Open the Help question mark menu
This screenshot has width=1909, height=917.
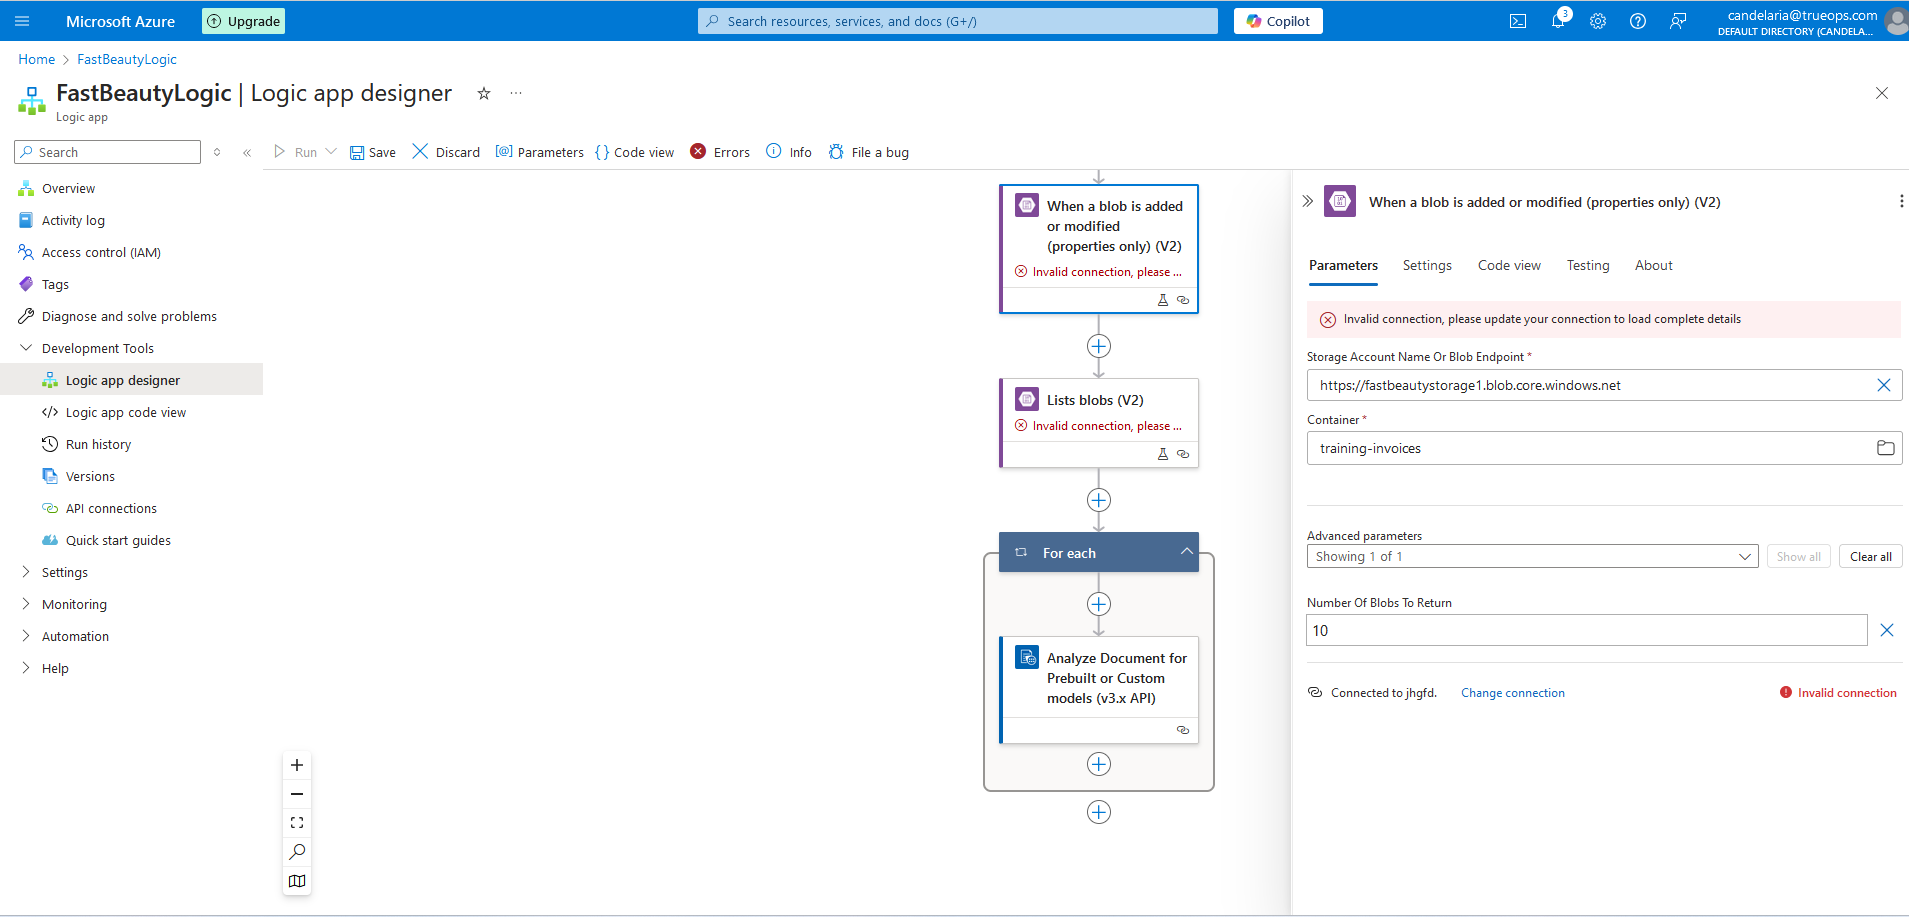pyautogui.click(x=1638, y=21)
